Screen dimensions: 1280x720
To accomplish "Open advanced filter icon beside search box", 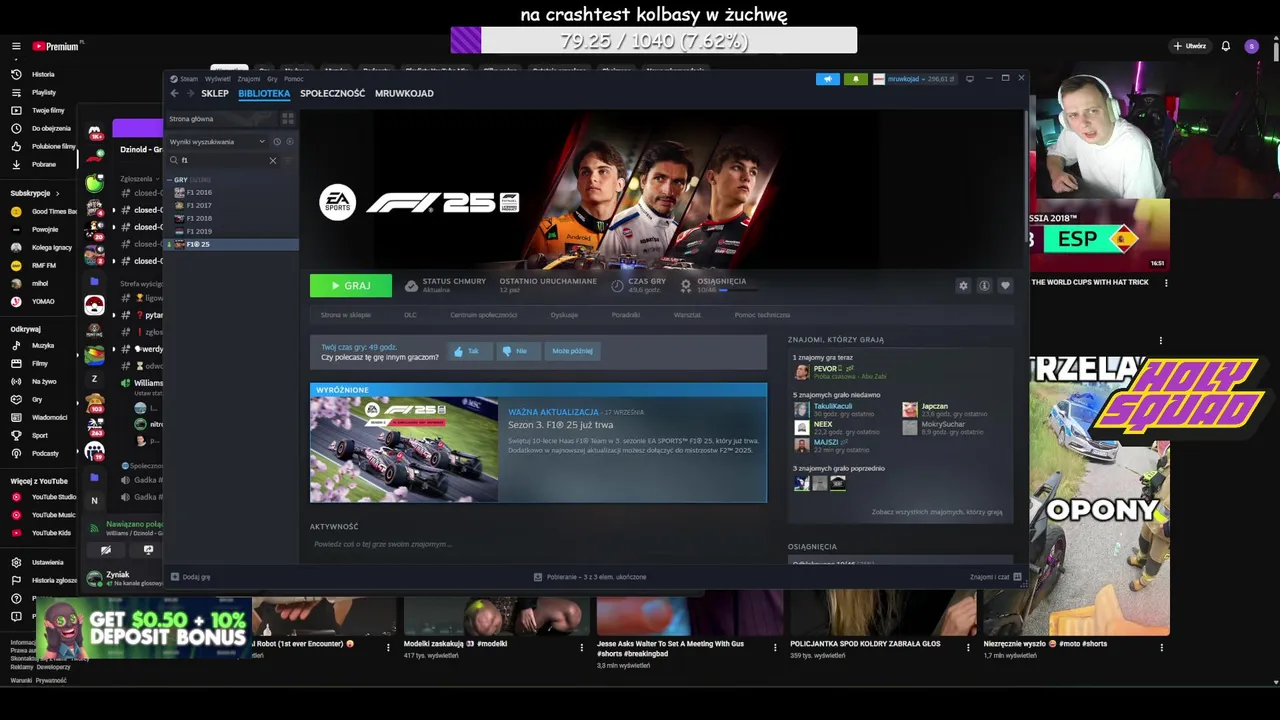I will point(289,160).
